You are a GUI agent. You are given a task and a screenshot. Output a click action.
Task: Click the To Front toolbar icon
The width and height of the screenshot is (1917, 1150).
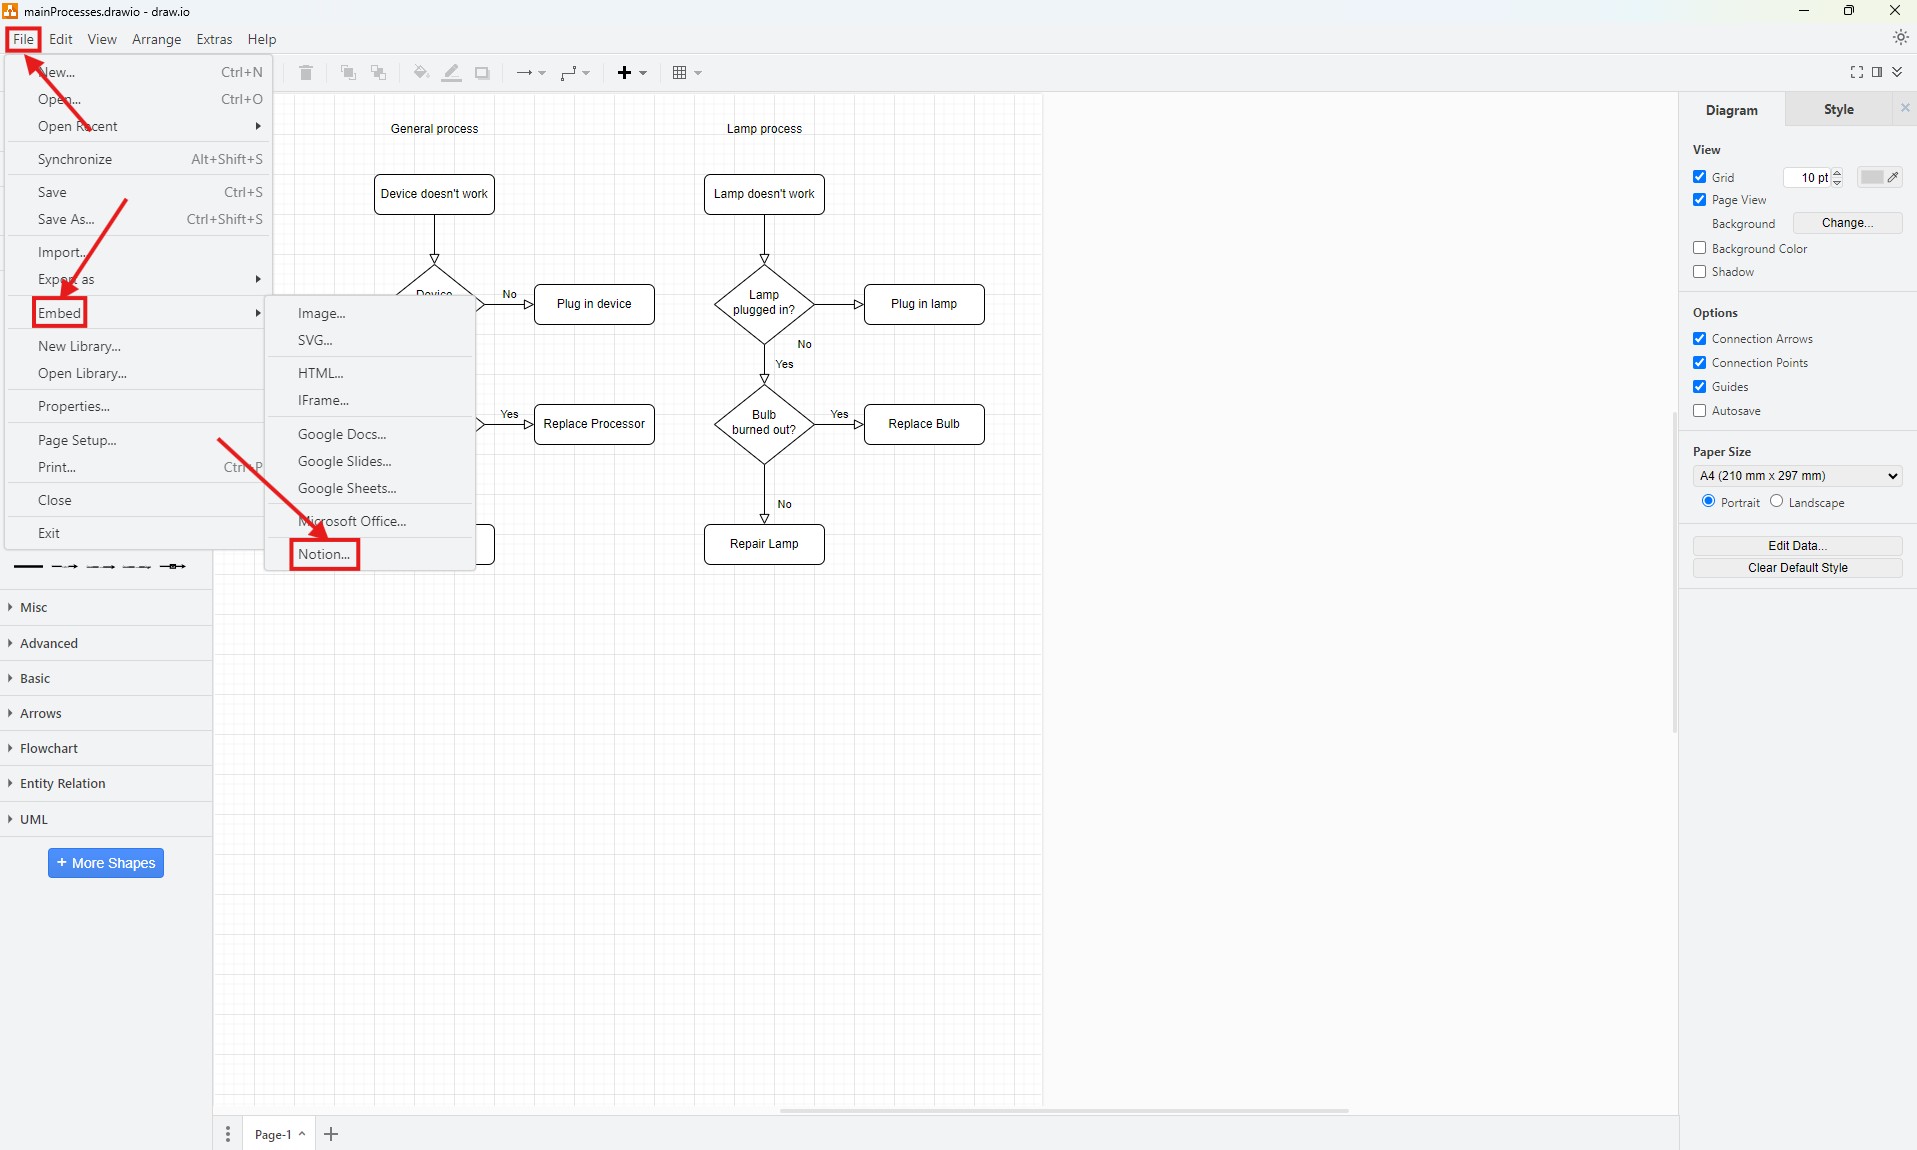click(x=347, y=72)
